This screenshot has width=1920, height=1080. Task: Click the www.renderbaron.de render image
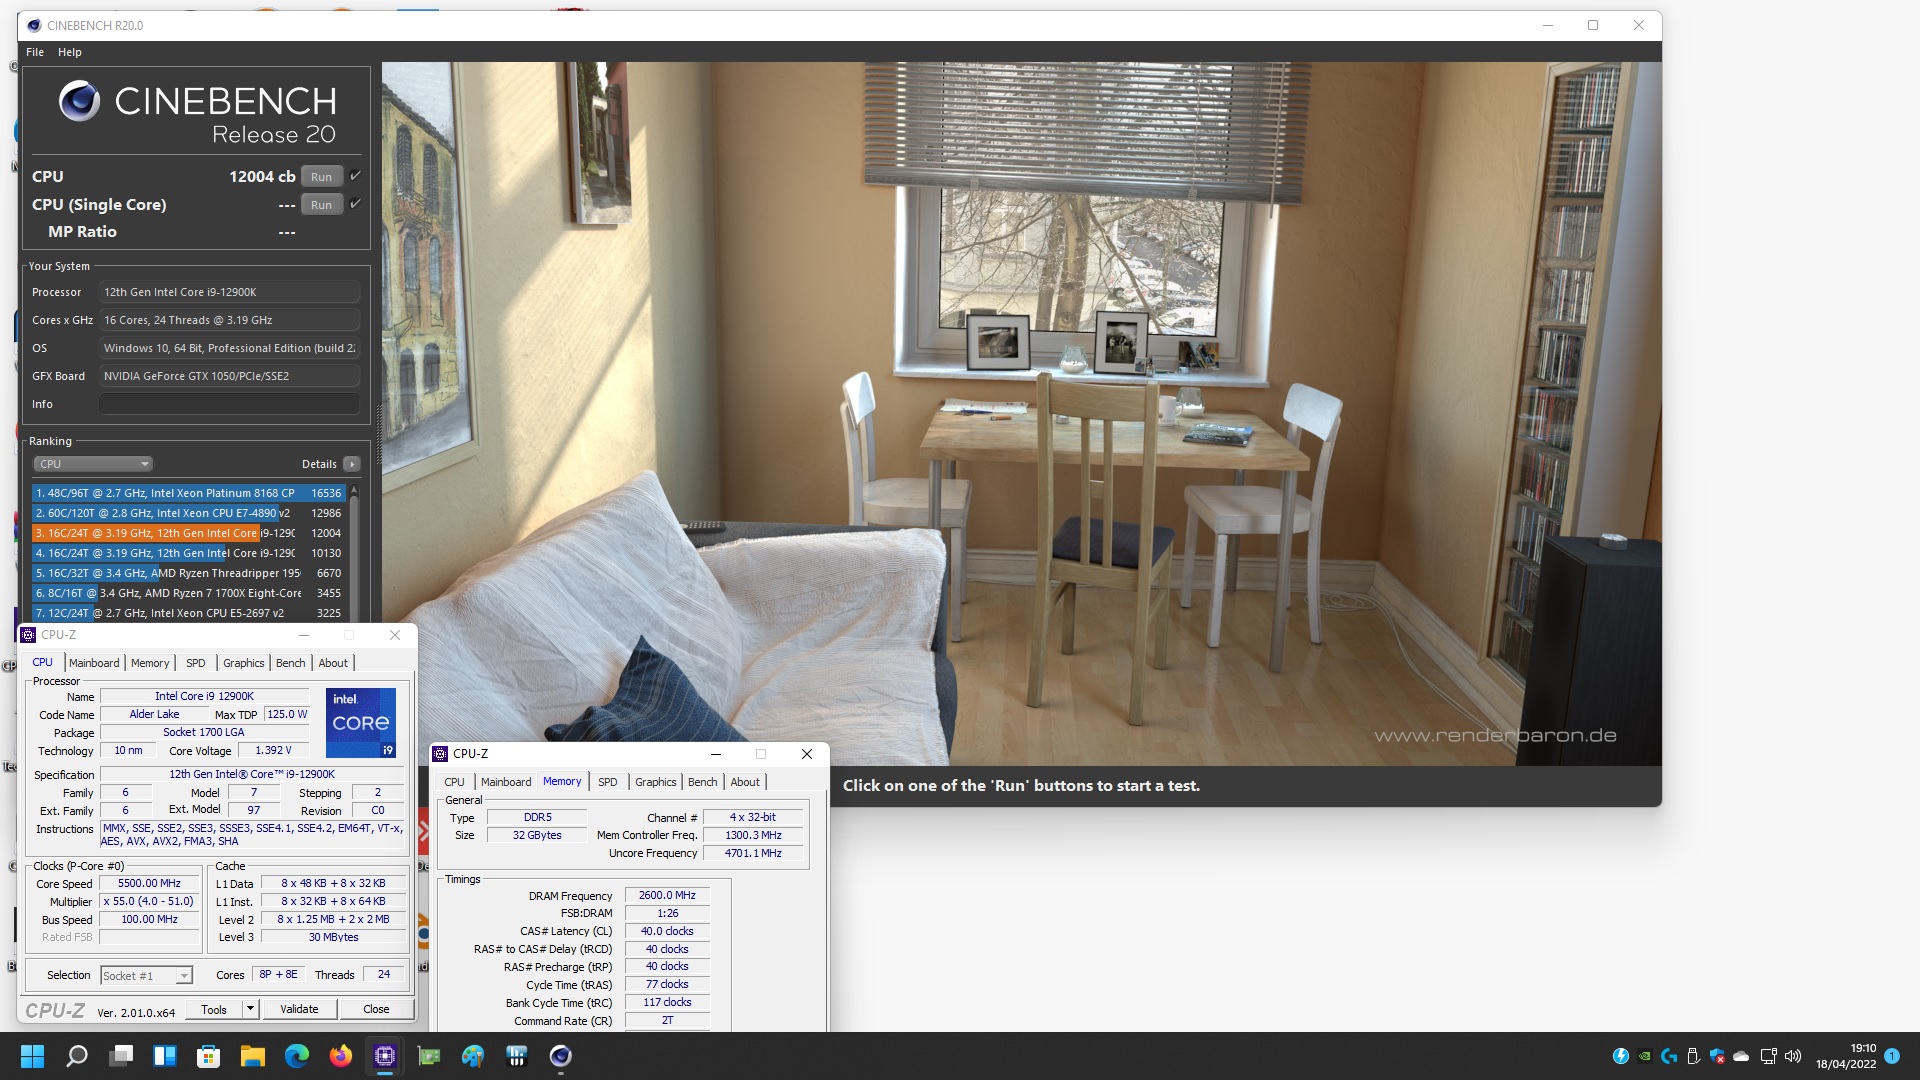[x=1021, y=414]
